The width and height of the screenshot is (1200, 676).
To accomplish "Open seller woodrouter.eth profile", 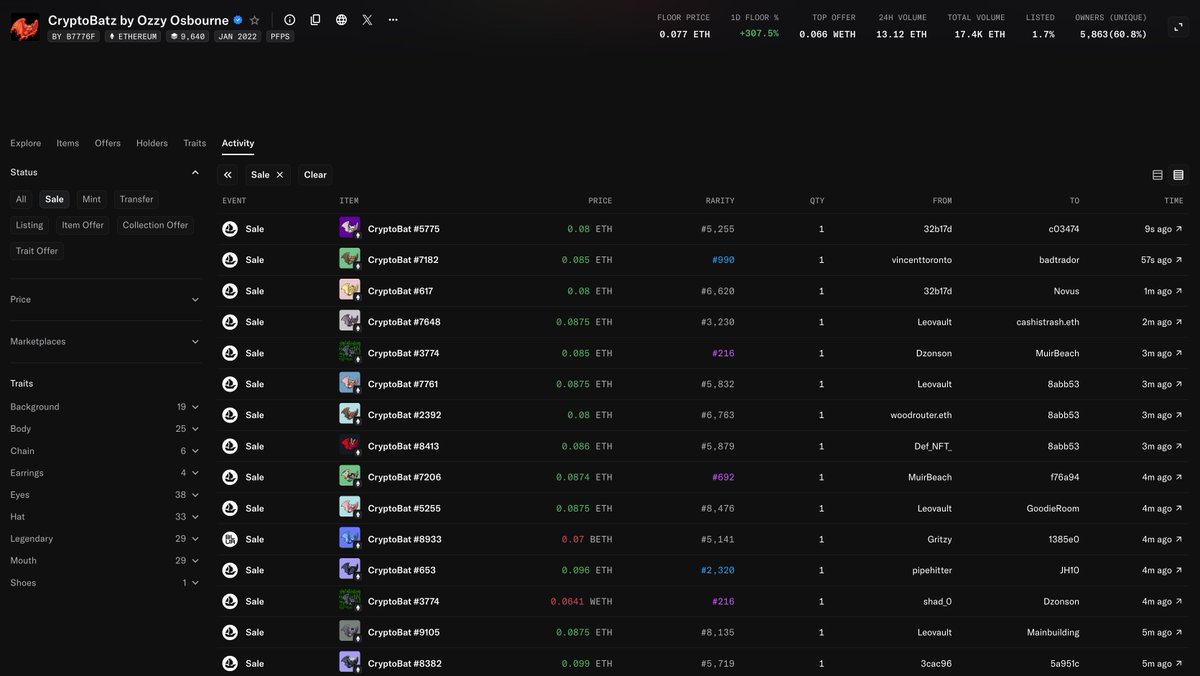I will tap(921, 415).
